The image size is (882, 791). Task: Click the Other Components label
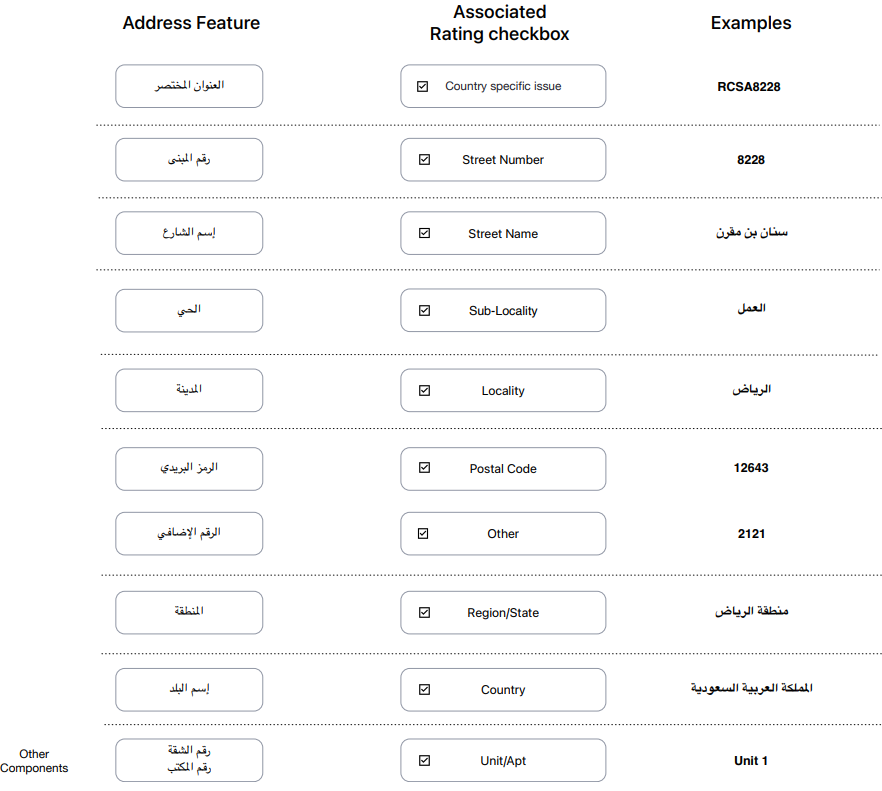pos(34,761)
